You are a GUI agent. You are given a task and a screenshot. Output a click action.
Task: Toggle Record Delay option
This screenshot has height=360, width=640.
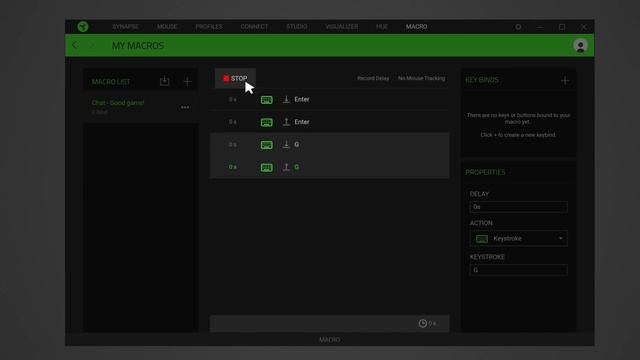(373, 78)
